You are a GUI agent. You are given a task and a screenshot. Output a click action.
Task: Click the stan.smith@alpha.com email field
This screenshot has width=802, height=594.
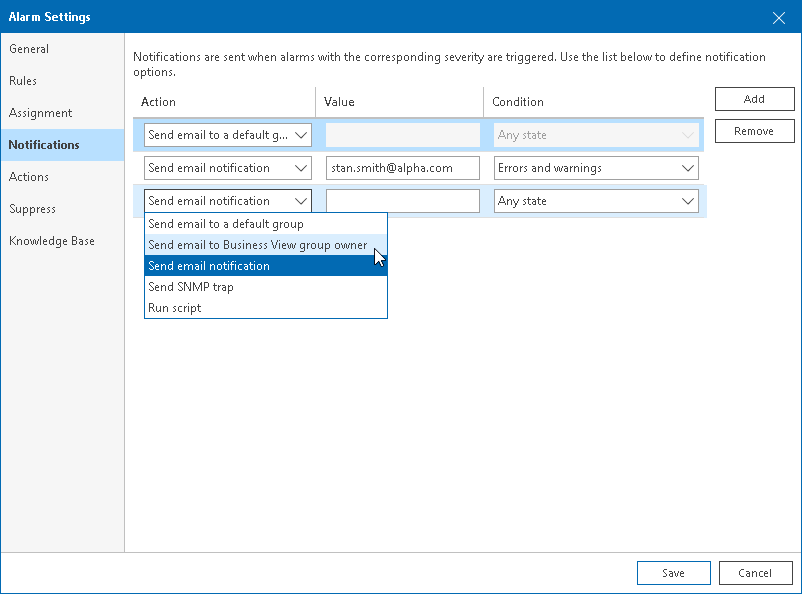402,168
